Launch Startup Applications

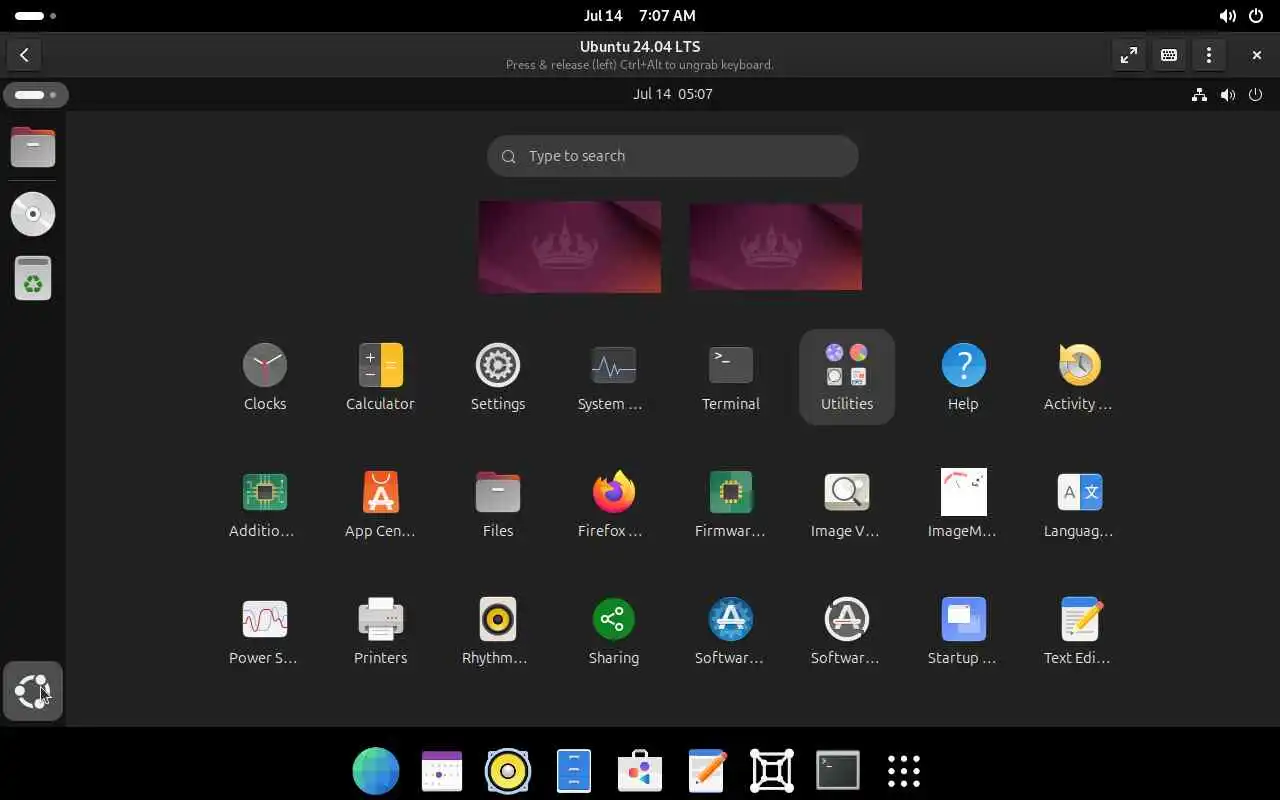pyautogui.click(x=963, y=631)
